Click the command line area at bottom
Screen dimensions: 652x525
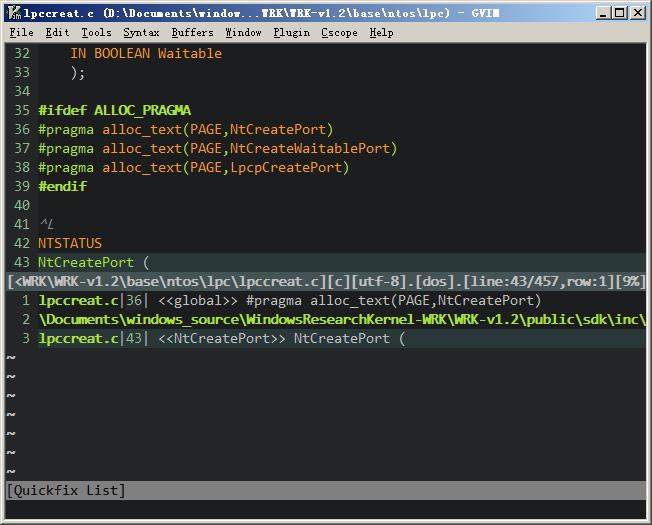(326, 509)
